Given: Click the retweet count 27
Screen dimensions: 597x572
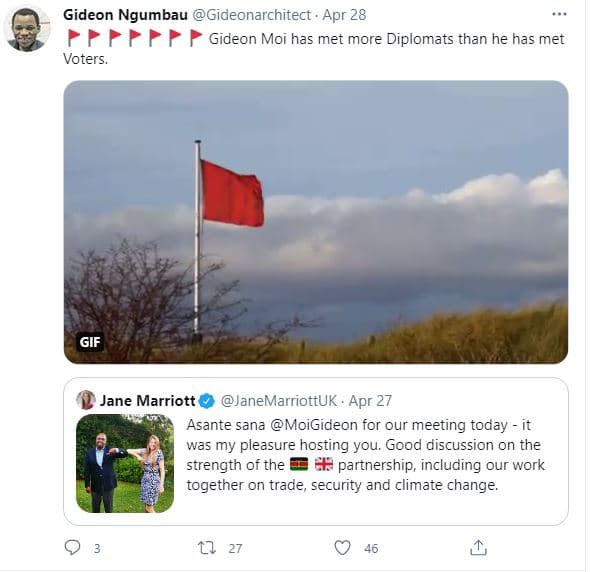Looking at the screenshot, I should tap(235, 548).
